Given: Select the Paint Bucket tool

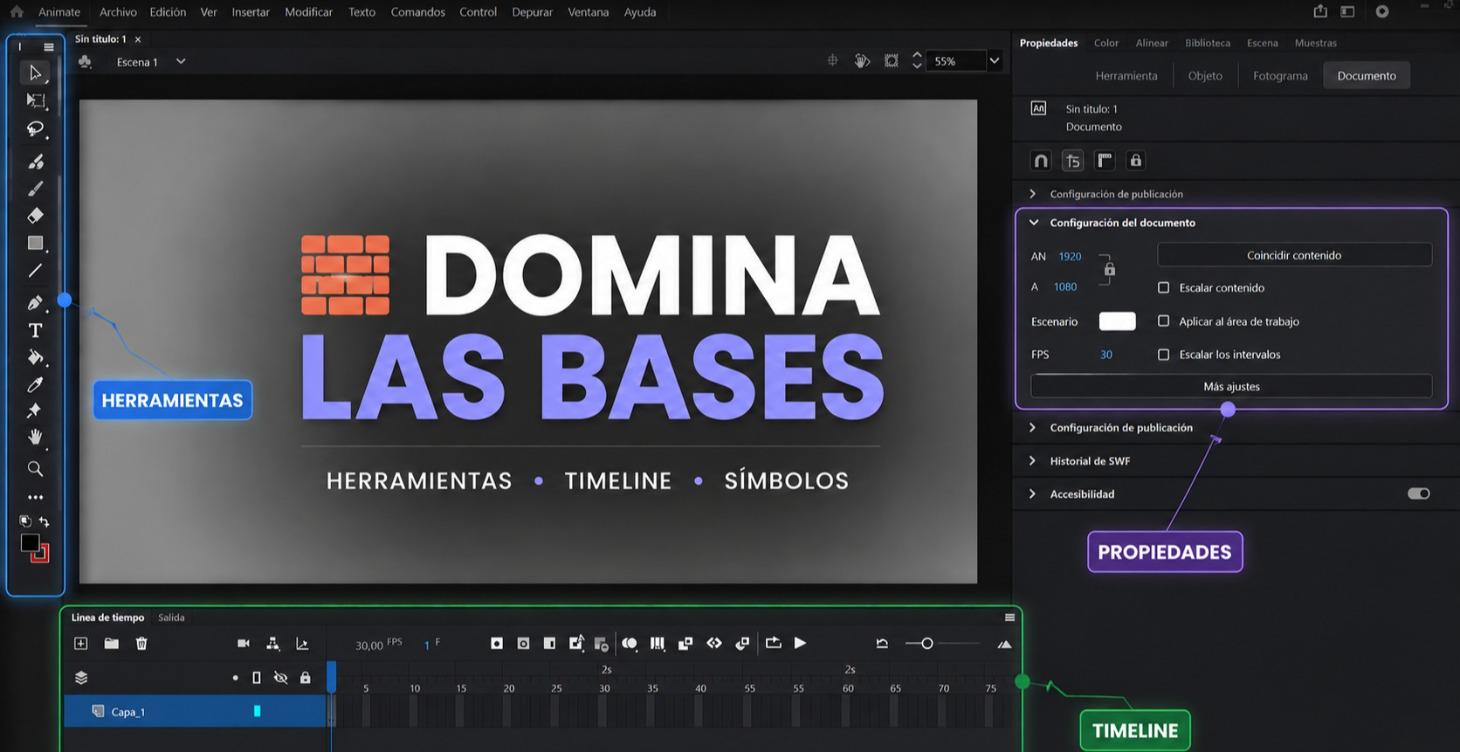Looking at the screenshot, I should click(35, 357).
